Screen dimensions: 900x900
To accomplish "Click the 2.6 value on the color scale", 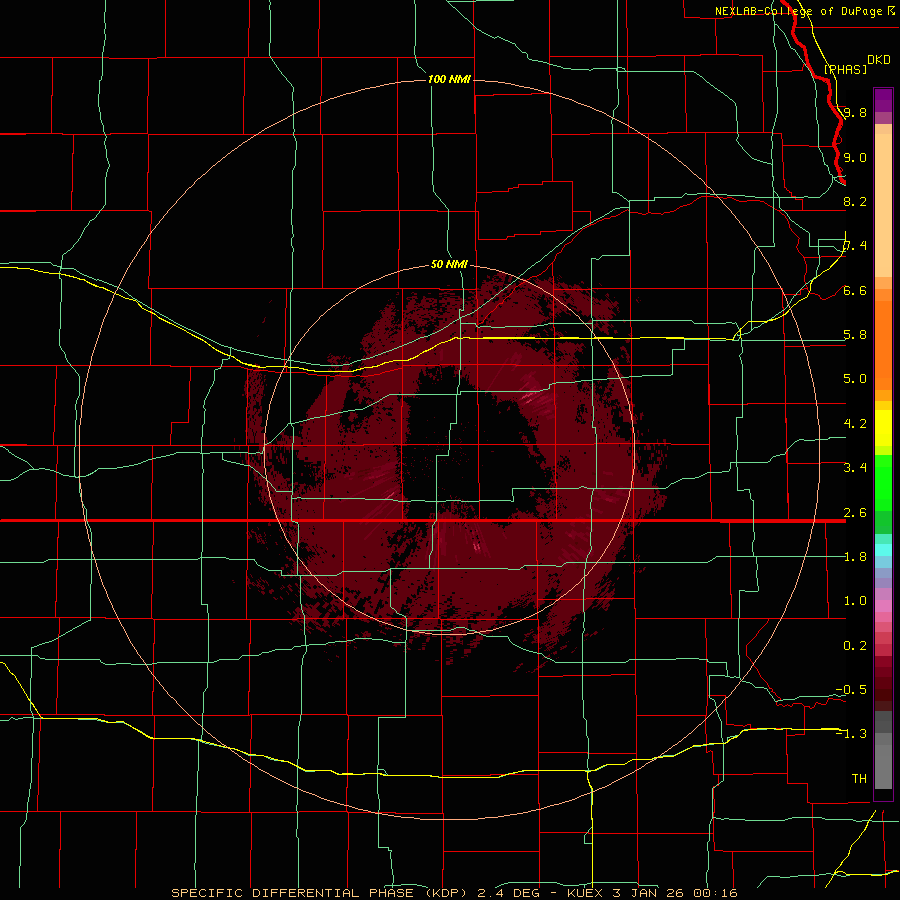I will point(855,513).
